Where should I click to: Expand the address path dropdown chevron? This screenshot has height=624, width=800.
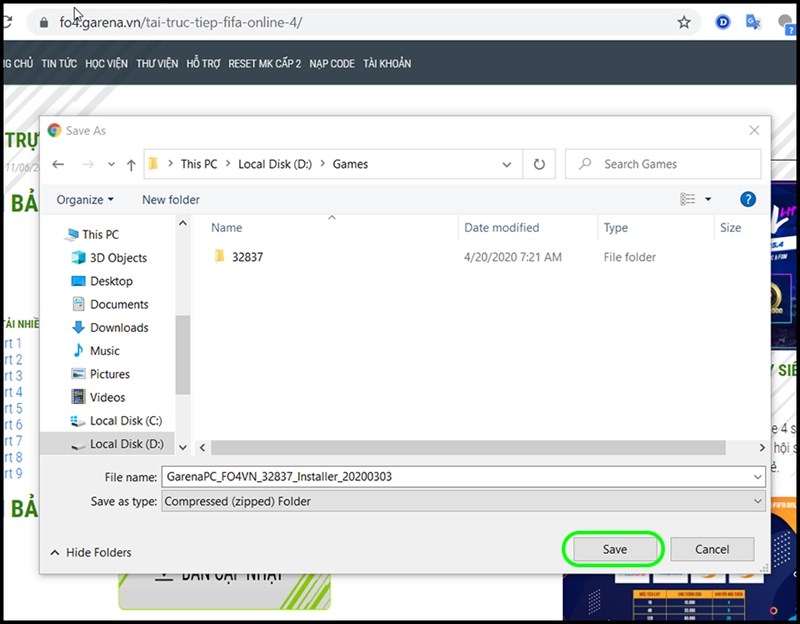click(x=506, y=164)
